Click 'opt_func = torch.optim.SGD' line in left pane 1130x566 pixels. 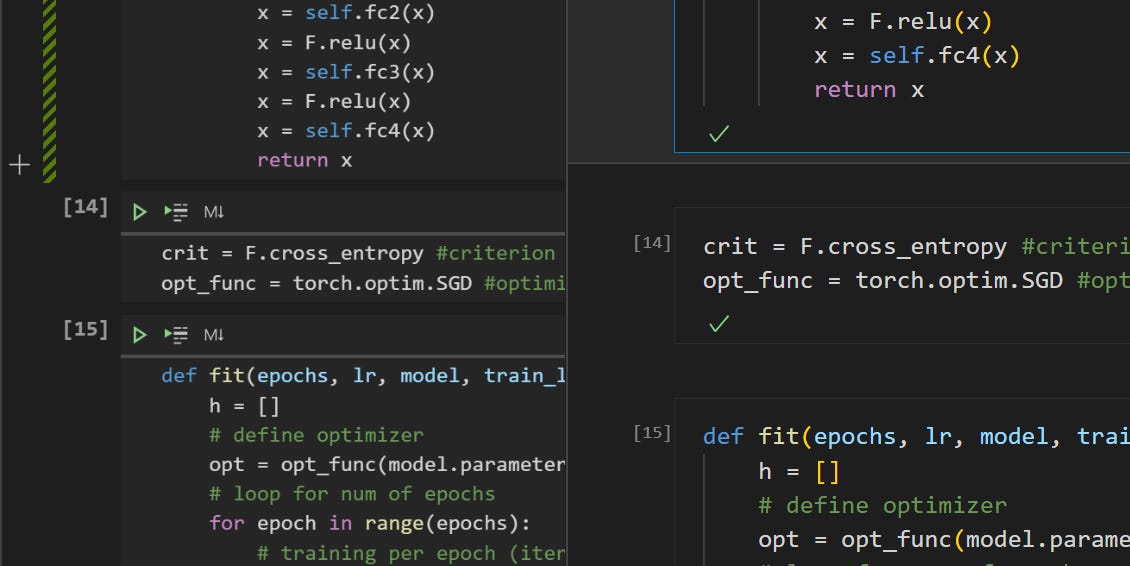tap(363, 283)
